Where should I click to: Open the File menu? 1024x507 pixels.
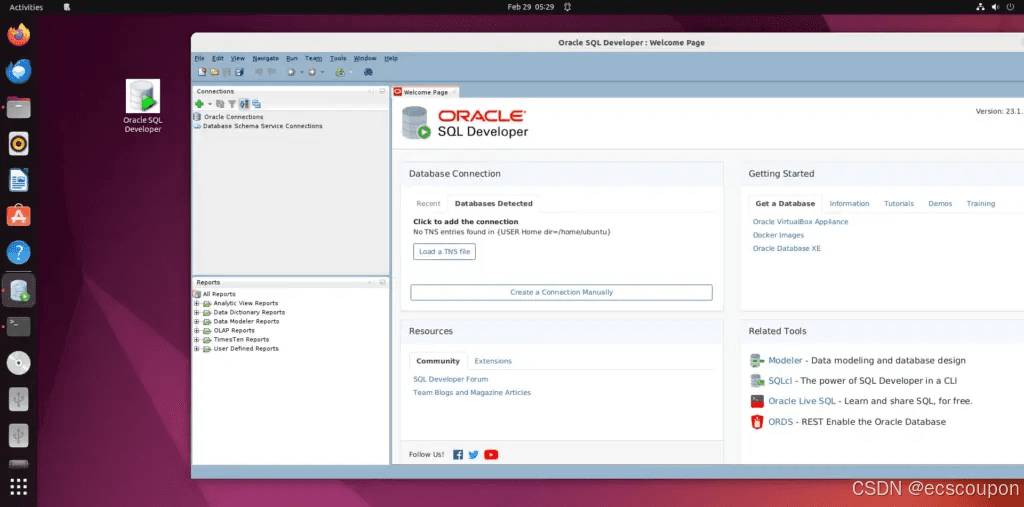pyautogui.click(x=200, y=58)
